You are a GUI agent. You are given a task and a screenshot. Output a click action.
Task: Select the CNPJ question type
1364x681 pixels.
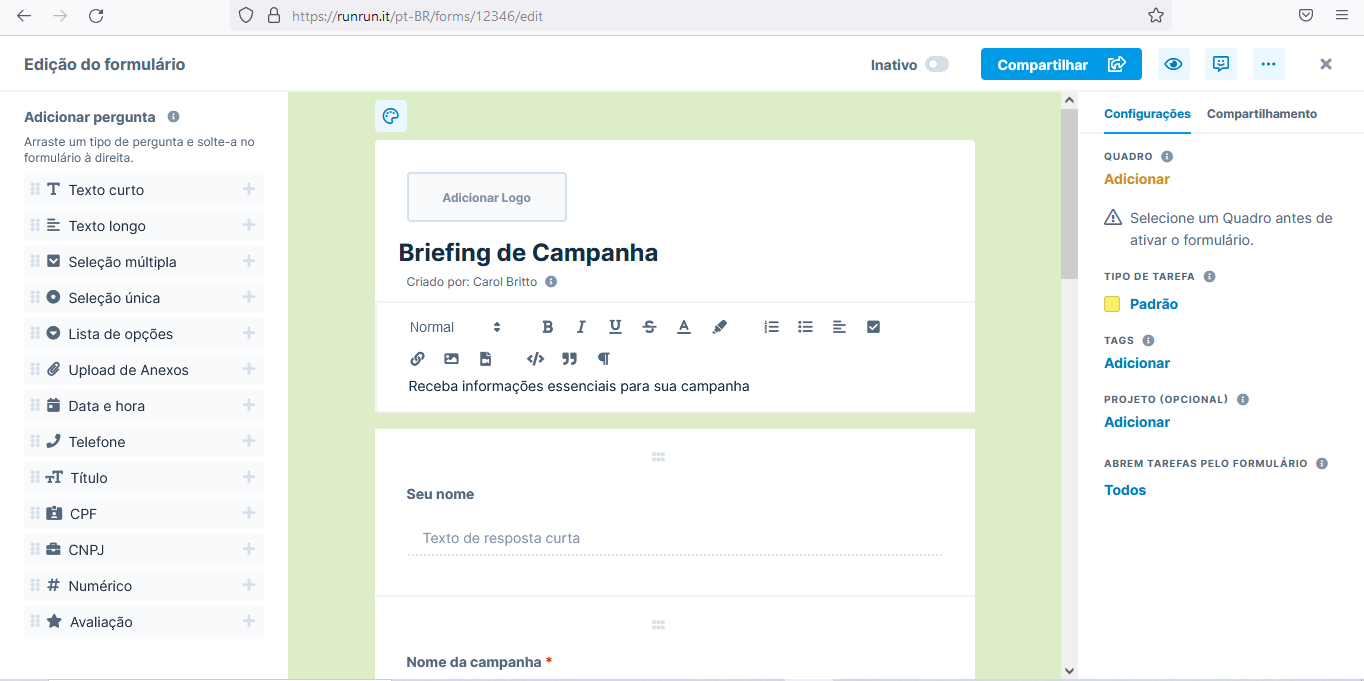(x=144, y=550)
